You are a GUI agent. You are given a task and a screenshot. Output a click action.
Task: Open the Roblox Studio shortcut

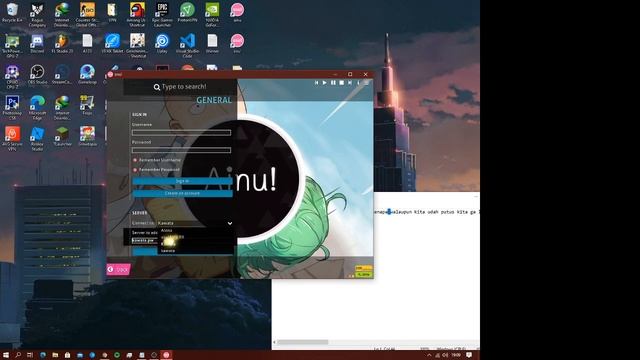tap(37, 139)
